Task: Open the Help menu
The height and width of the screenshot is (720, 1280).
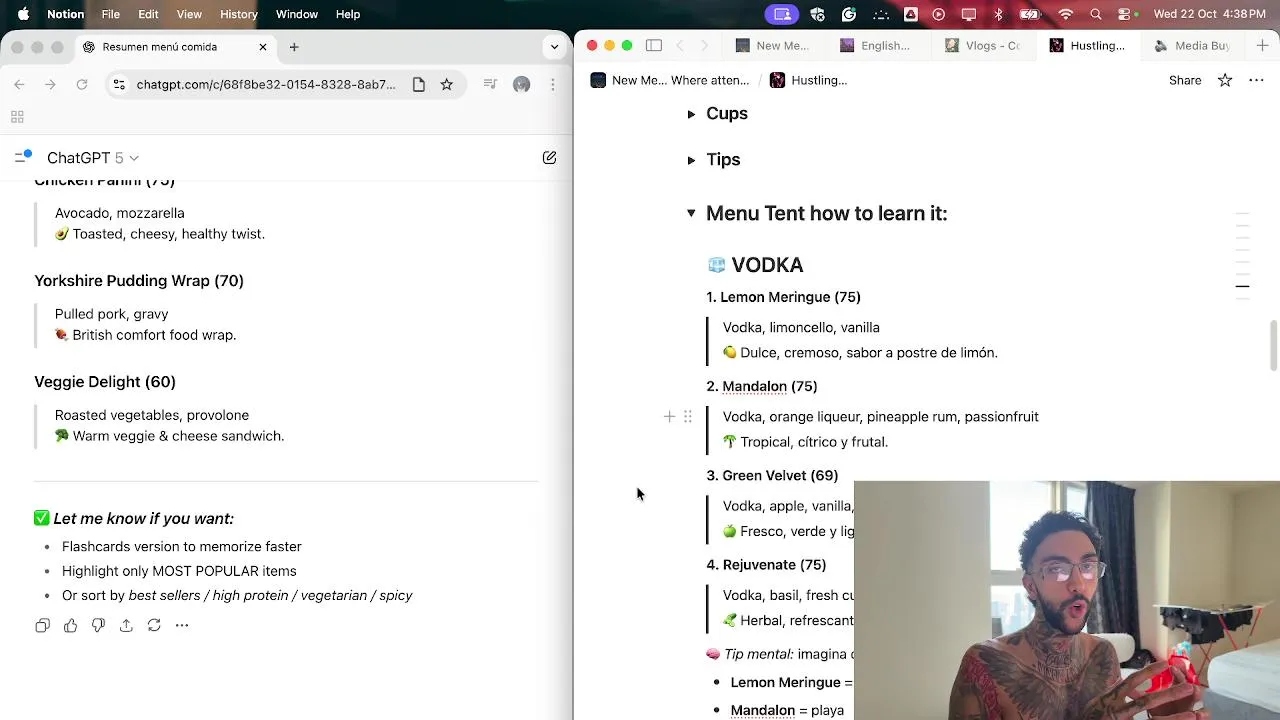Action: point(348,14)
